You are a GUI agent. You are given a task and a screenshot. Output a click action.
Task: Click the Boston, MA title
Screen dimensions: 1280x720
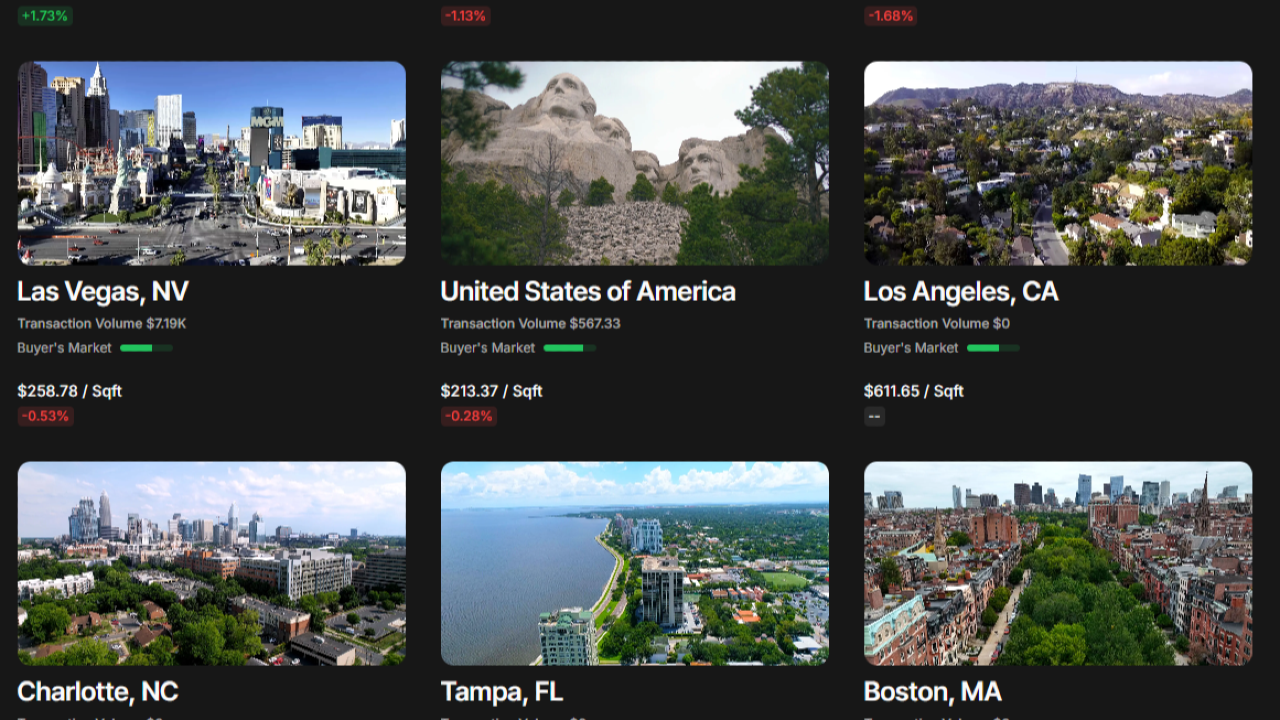(933, 692)
